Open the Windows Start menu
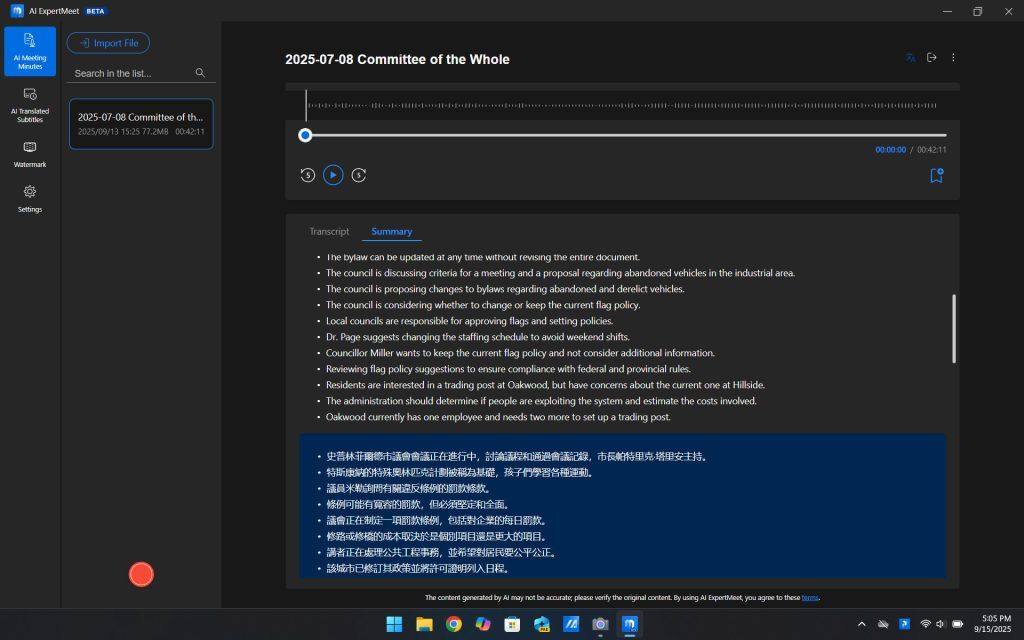The width and height of the screenshot is (1024, 640). point(394,624)
